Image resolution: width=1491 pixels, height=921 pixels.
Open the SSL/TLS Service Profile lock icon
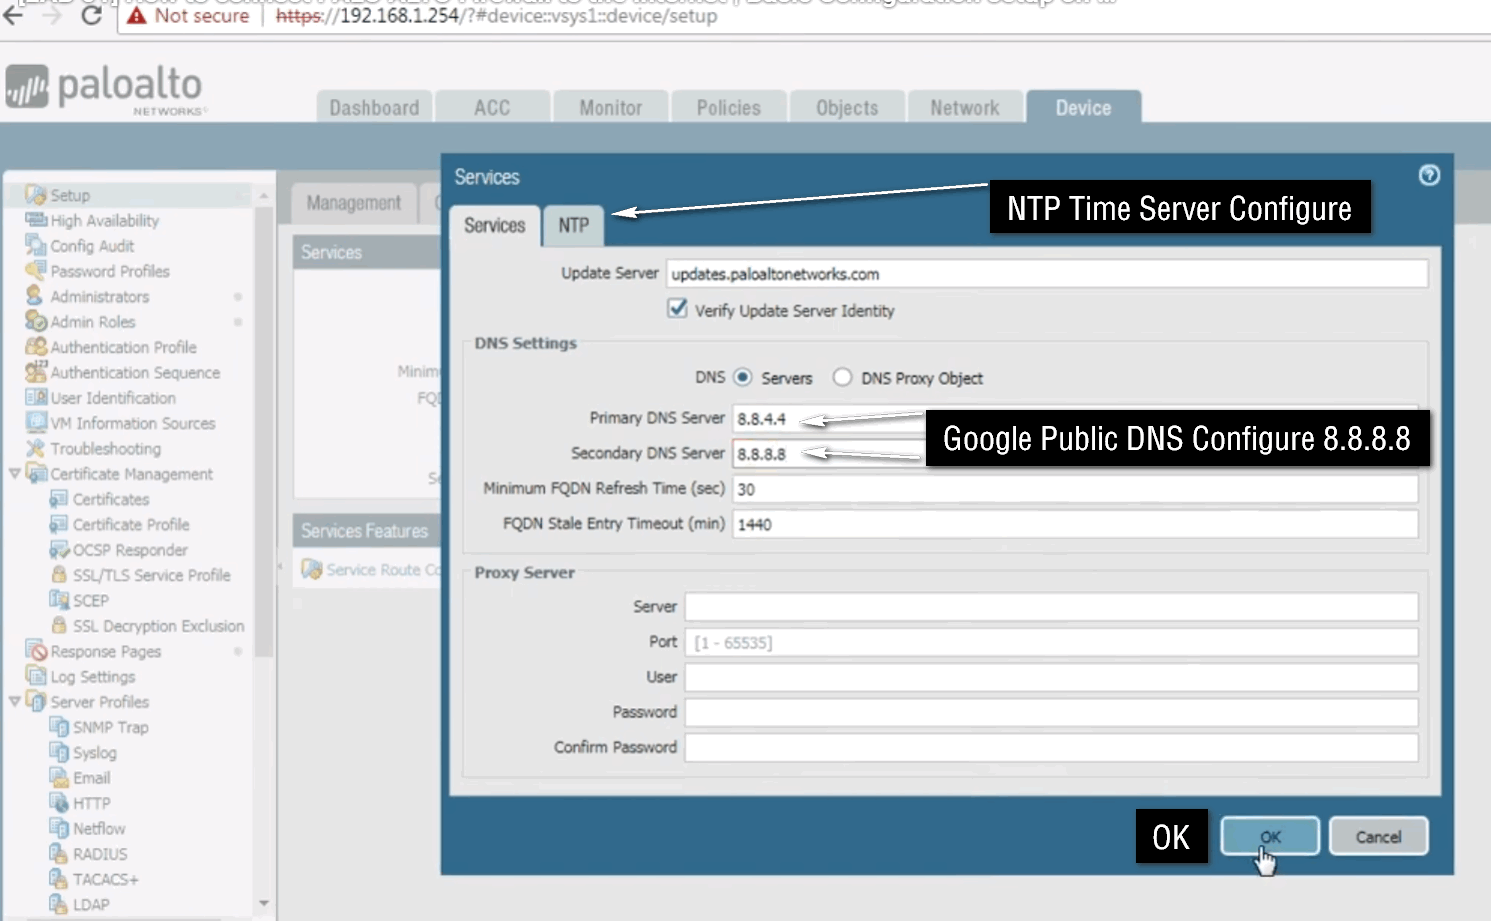pyautogui.click(x=59, y=575)
